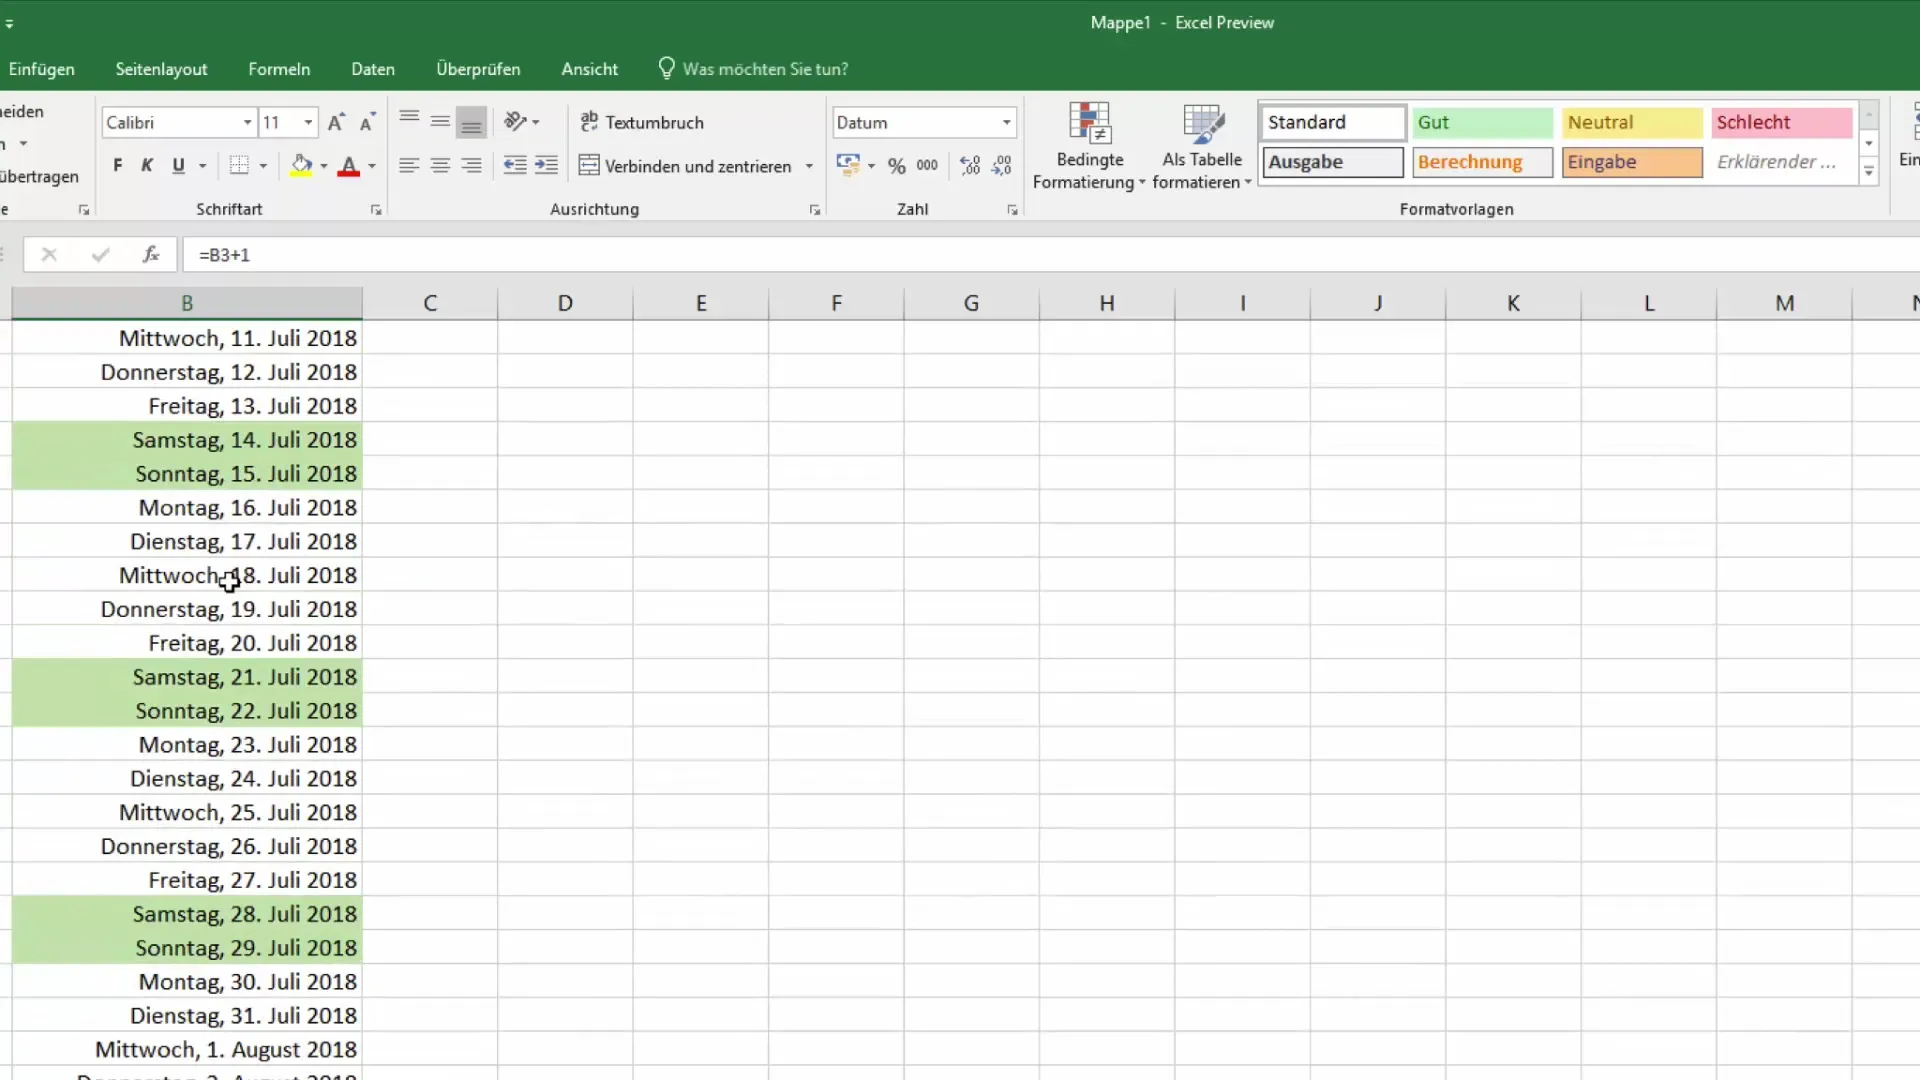
Task: Apply the Ausgabe cell style
Action: click(x=1333, y=162)
